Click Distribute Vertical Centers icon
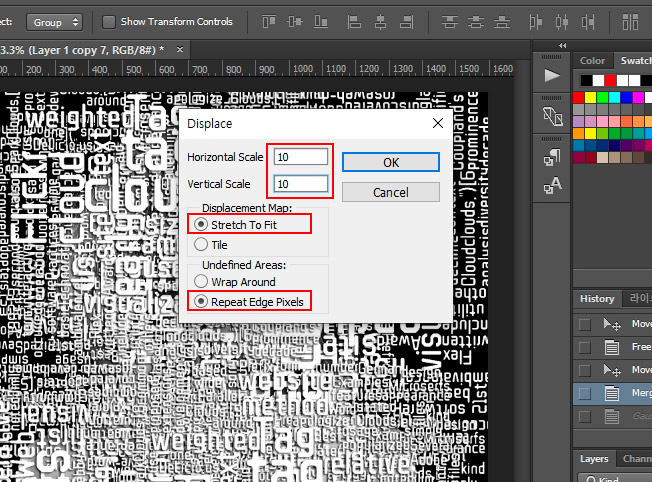This screenshot has width=652, height=482. 475,22
